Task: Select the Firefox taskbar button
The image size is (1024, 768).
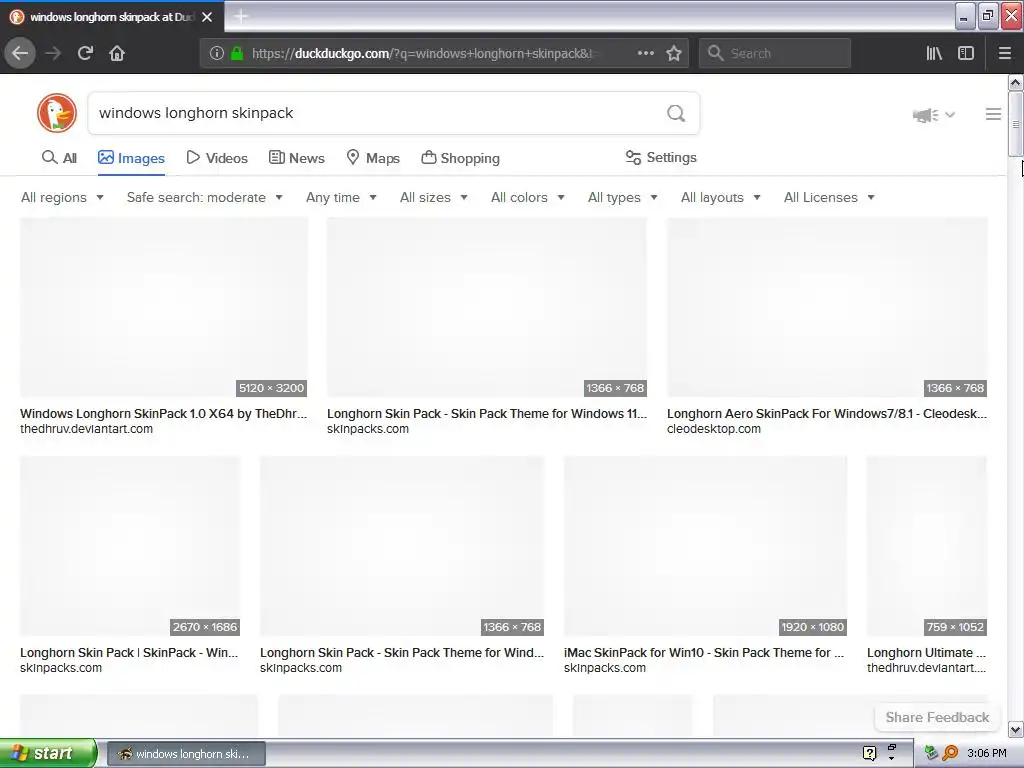Action: click(x=186, y=754)
